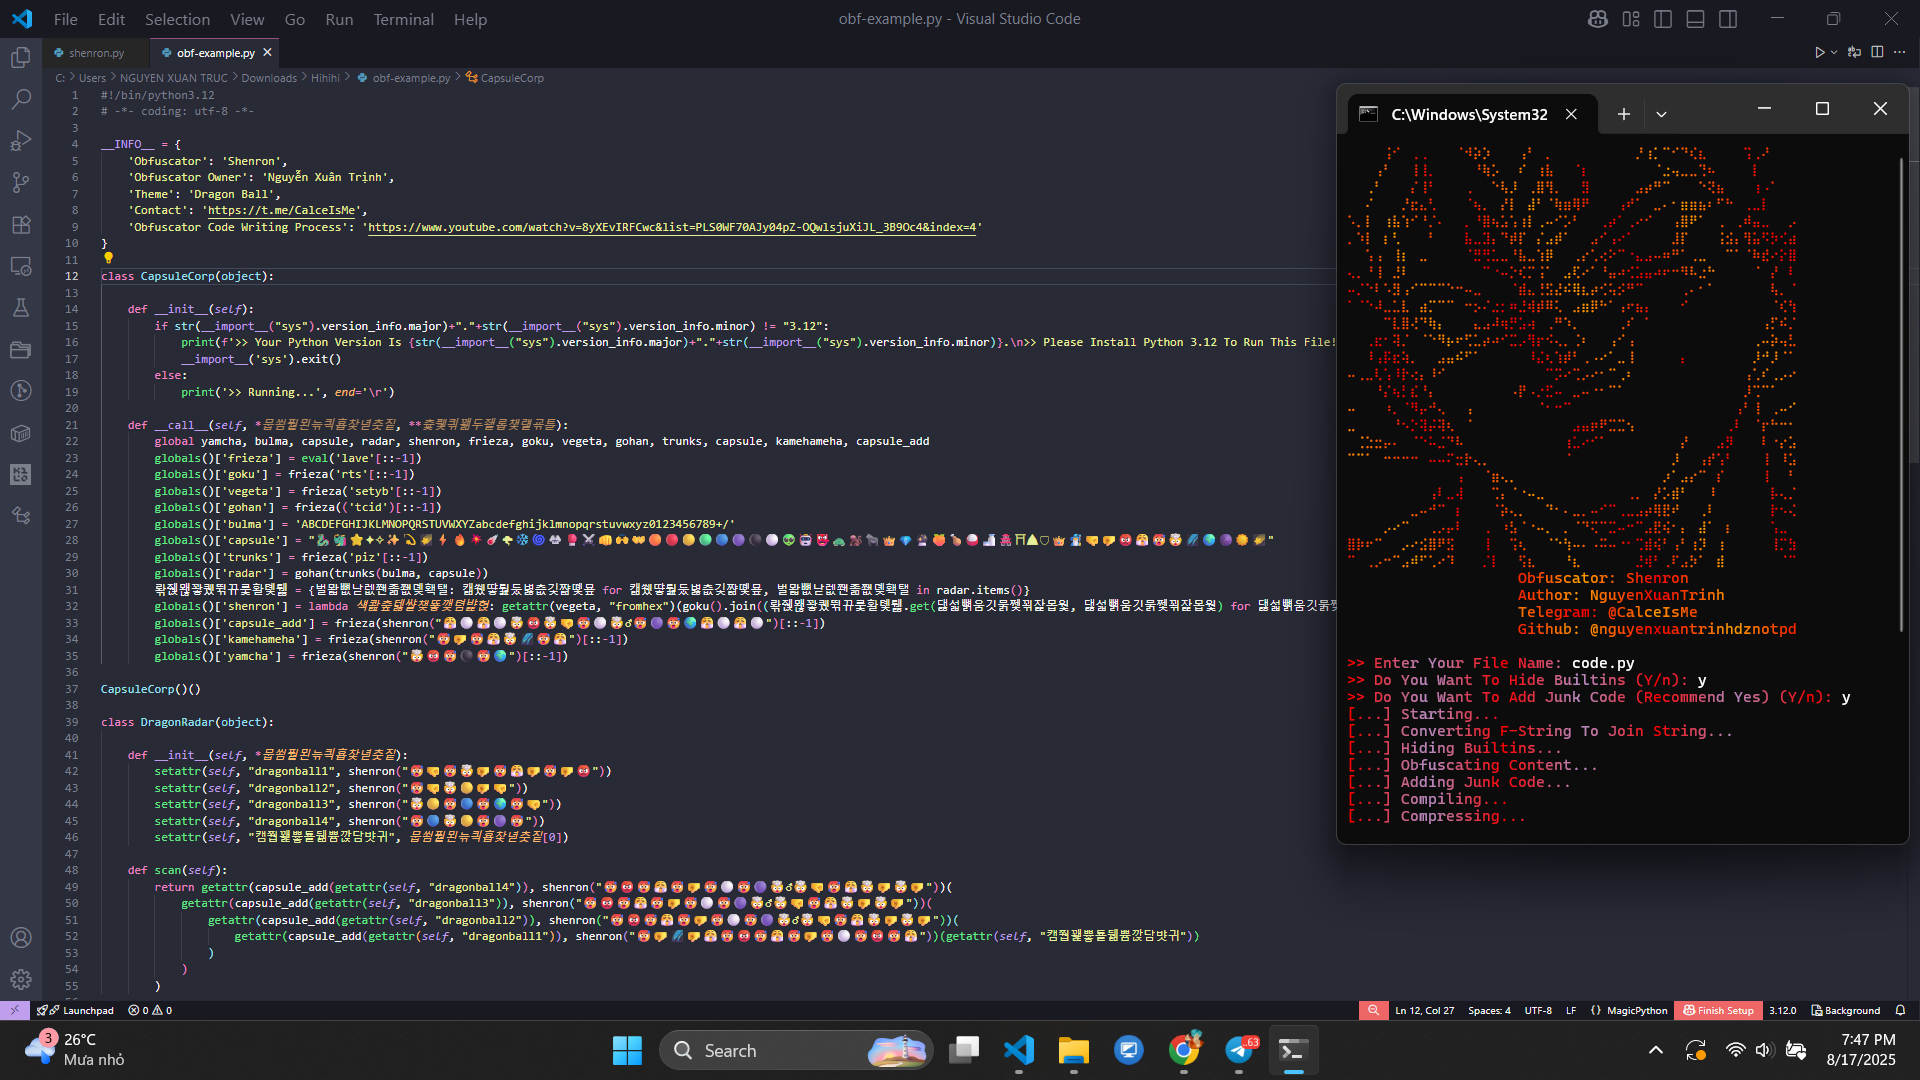Click the open changes compare icon
This screenshot has height=1080, width=1920.
(x=1855, y=52)
